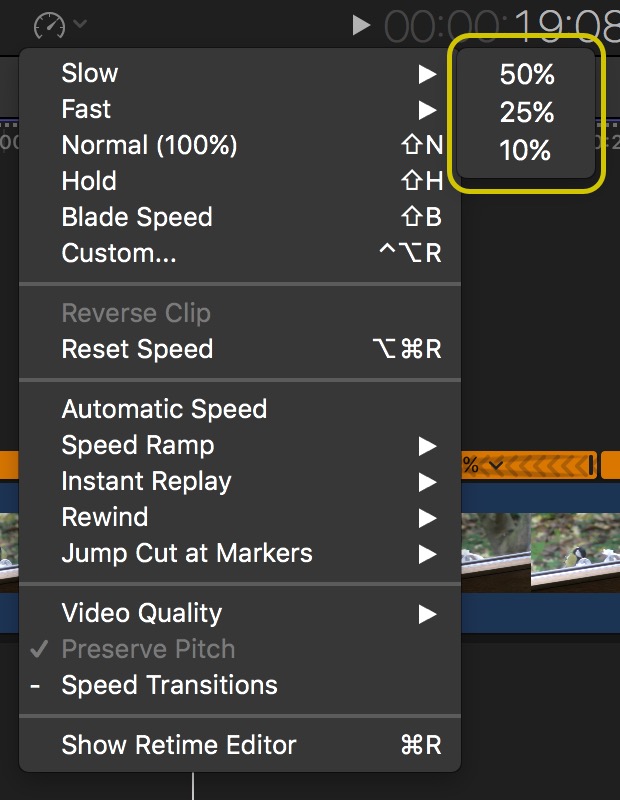
Task: Expand the chevron next to the speedometer icon
Action: click(80, 23)
